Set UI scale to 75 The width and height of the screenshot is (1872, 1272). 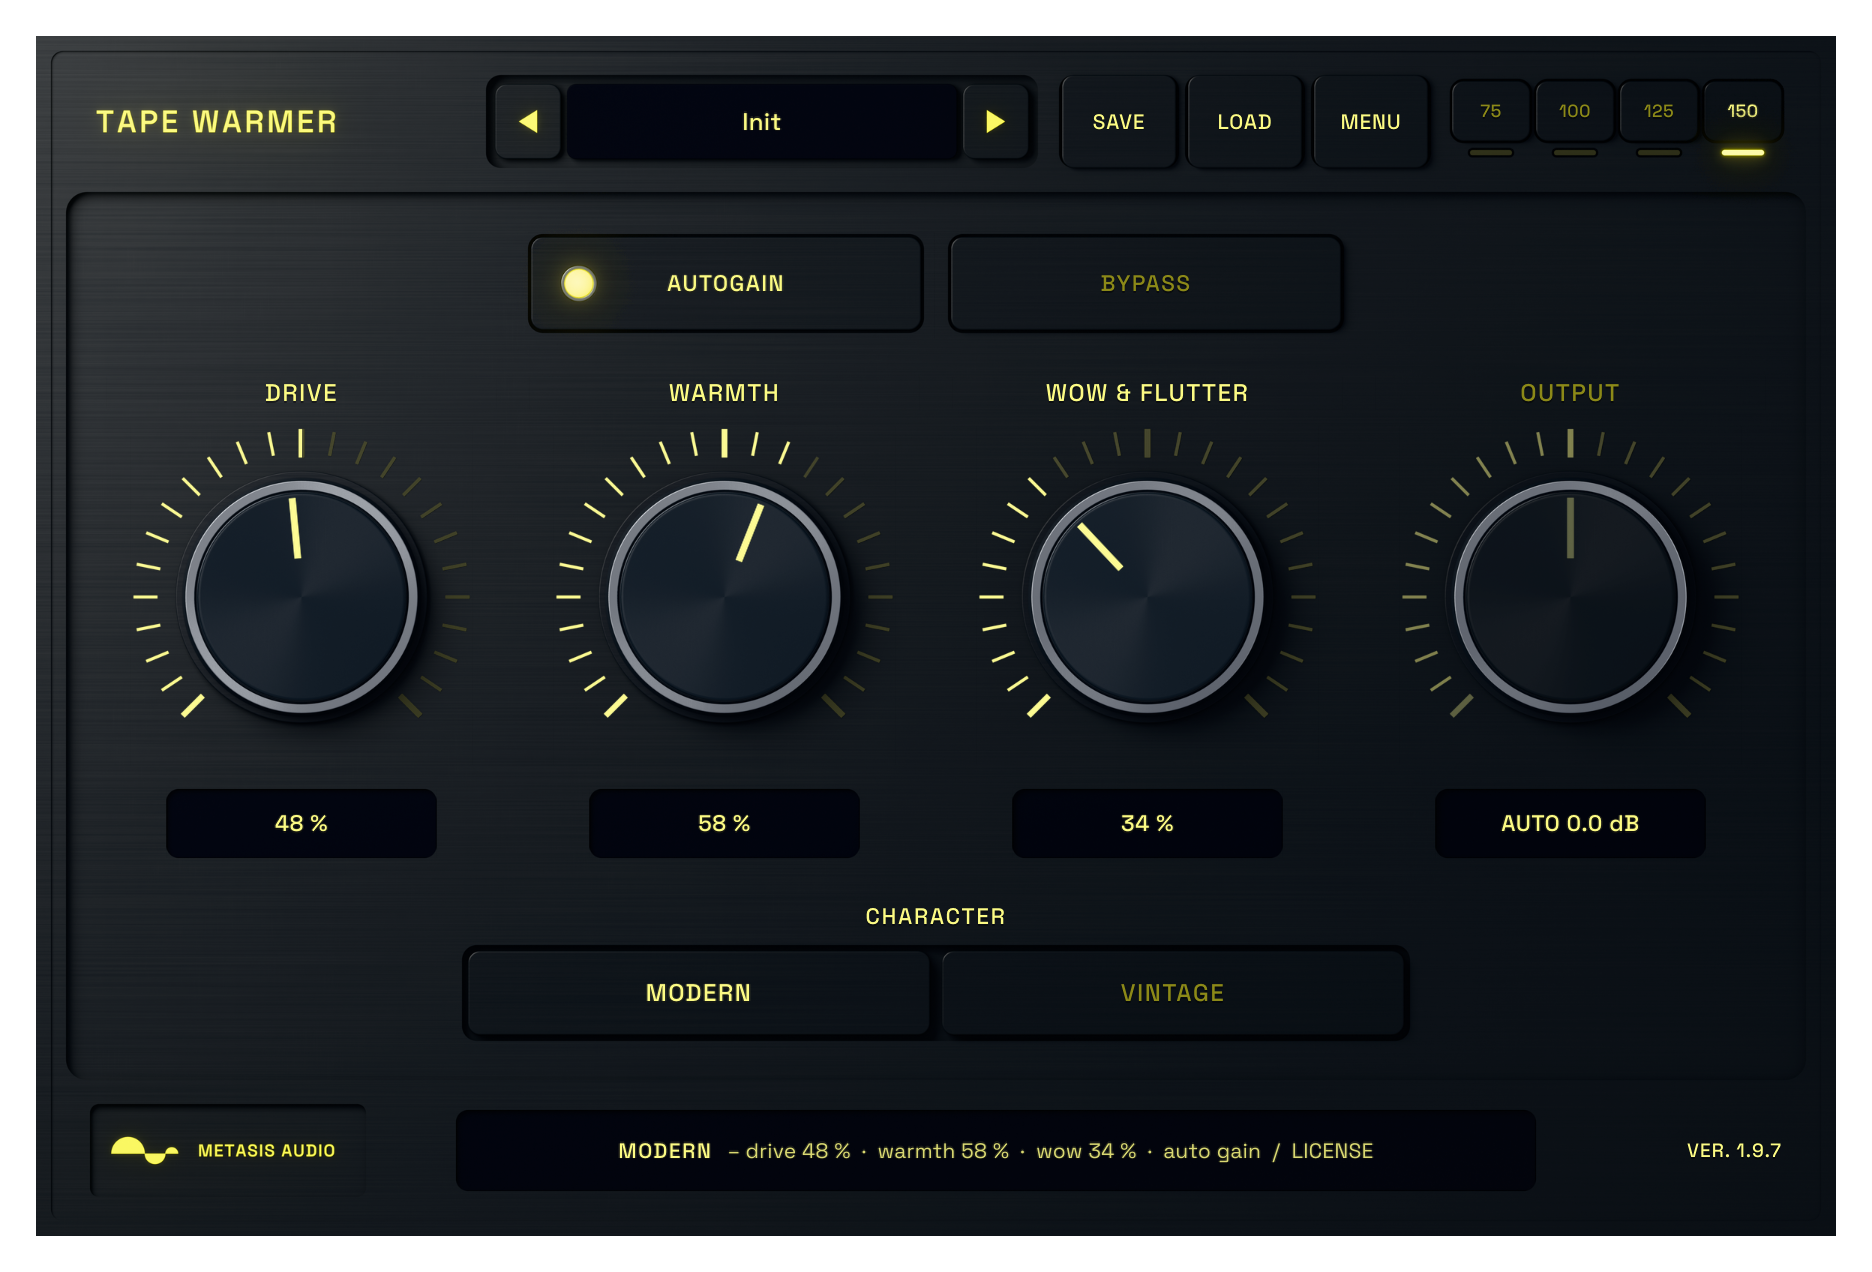[x=1490, y=112]
